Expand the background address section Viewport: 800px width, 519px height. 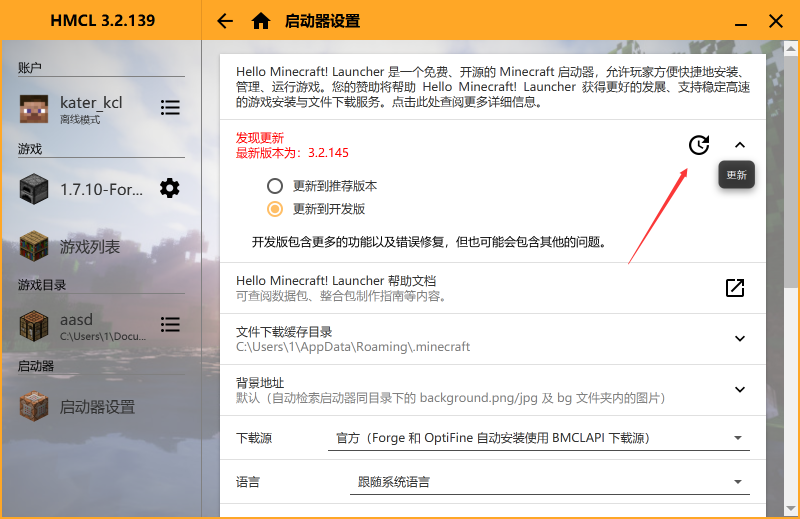point(740,390)
